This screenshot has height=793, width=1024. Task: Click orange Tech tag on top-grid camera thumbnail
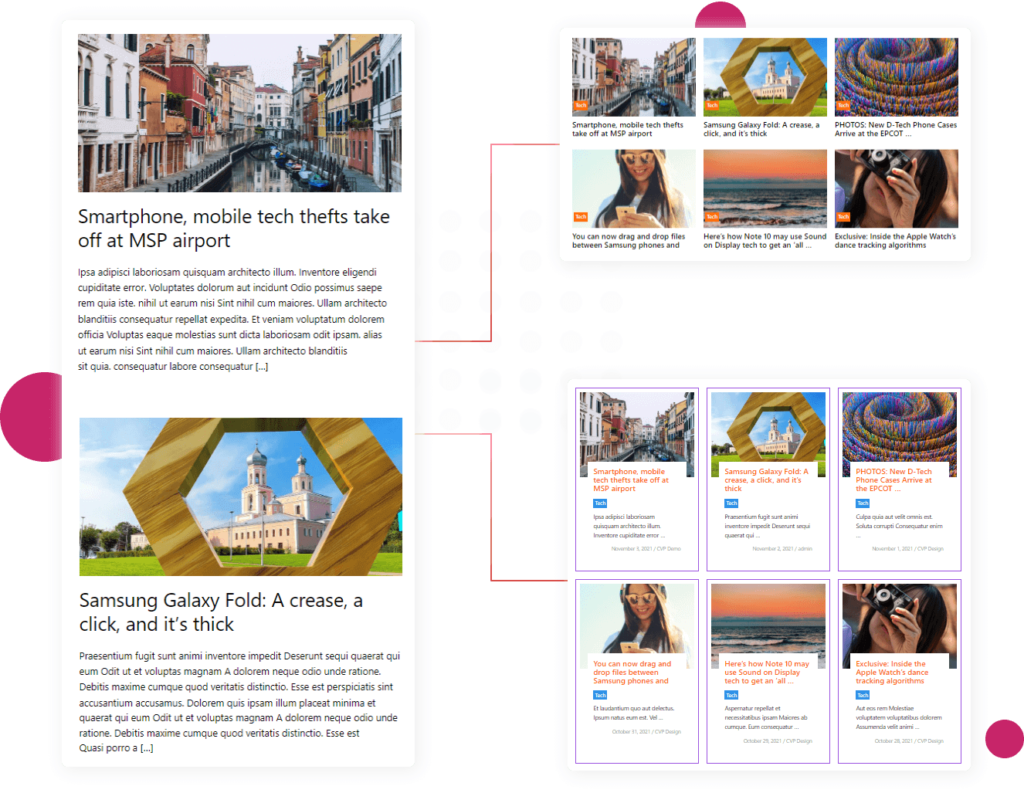point(843,217)
